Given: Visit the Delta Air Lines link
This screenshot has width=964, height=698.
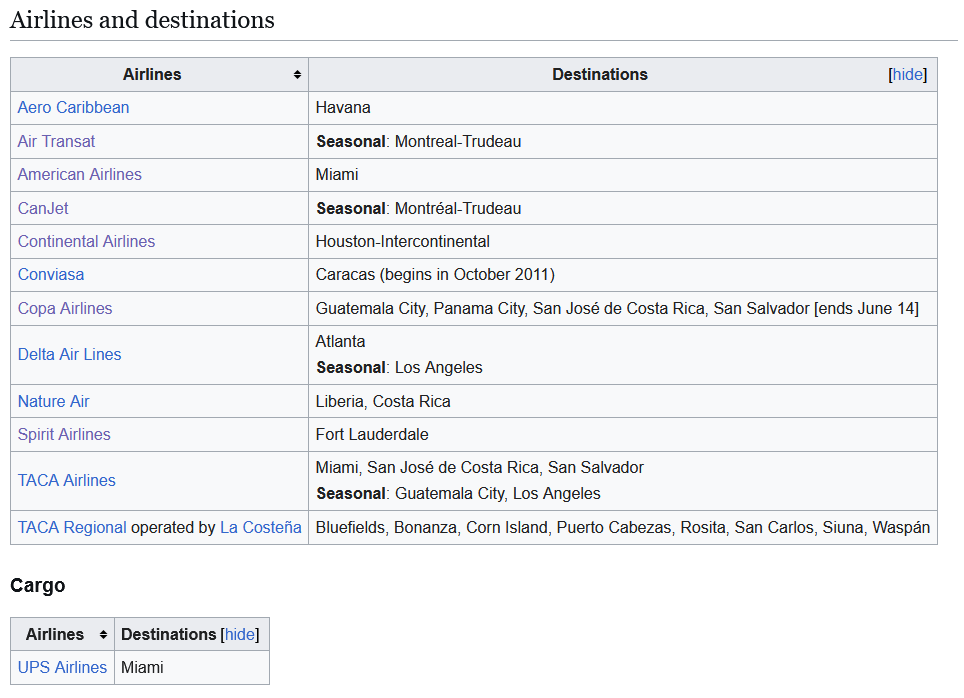Looking at the screenshot, I should (69, 355).
